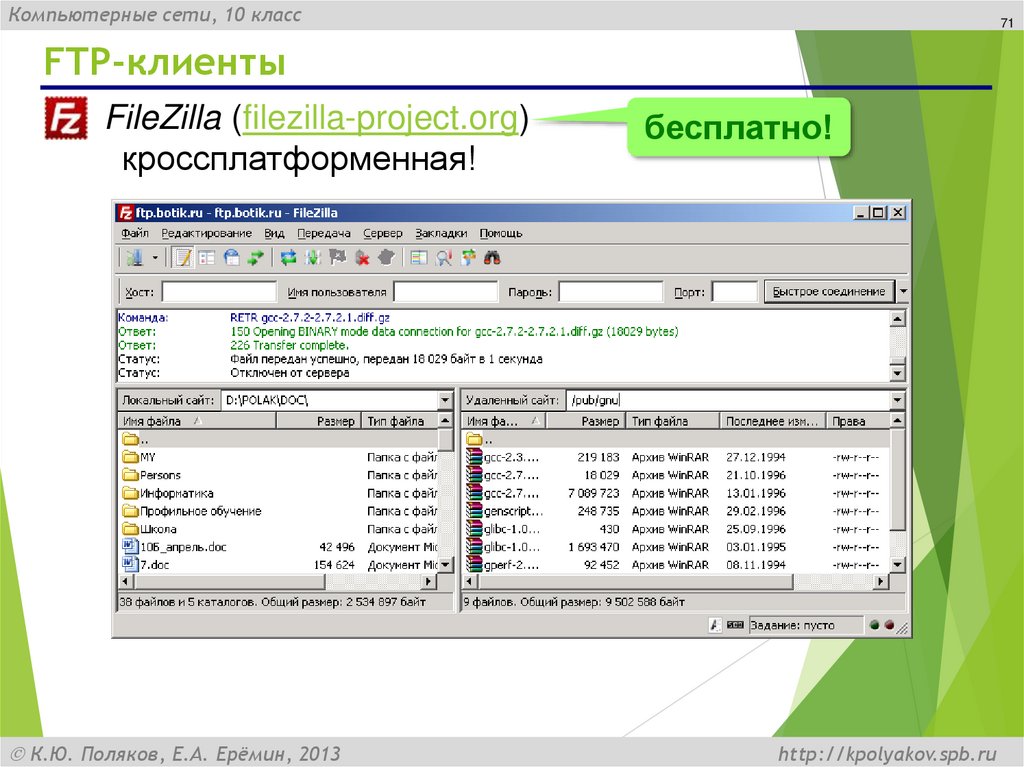Go up via remote parent folder icon
Screen dimensions: 1024x767
click(x=474, y=439)
